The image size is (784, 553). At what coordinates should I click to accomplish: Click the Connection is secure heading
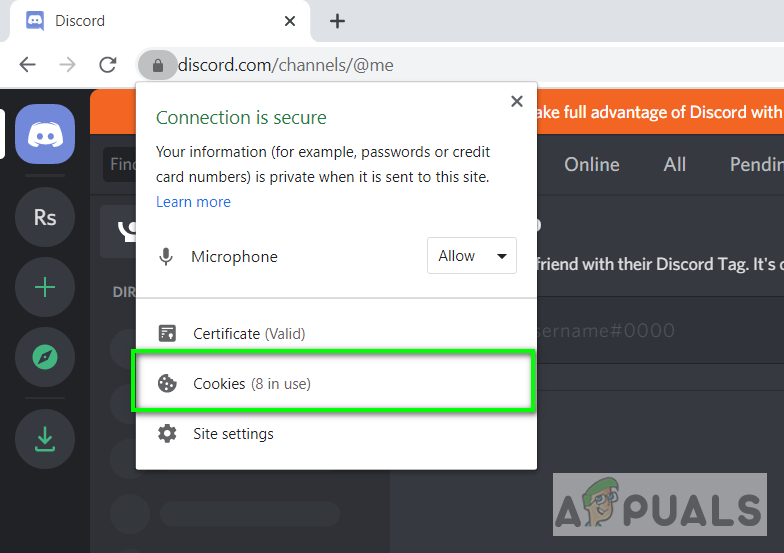pos(241,118)
